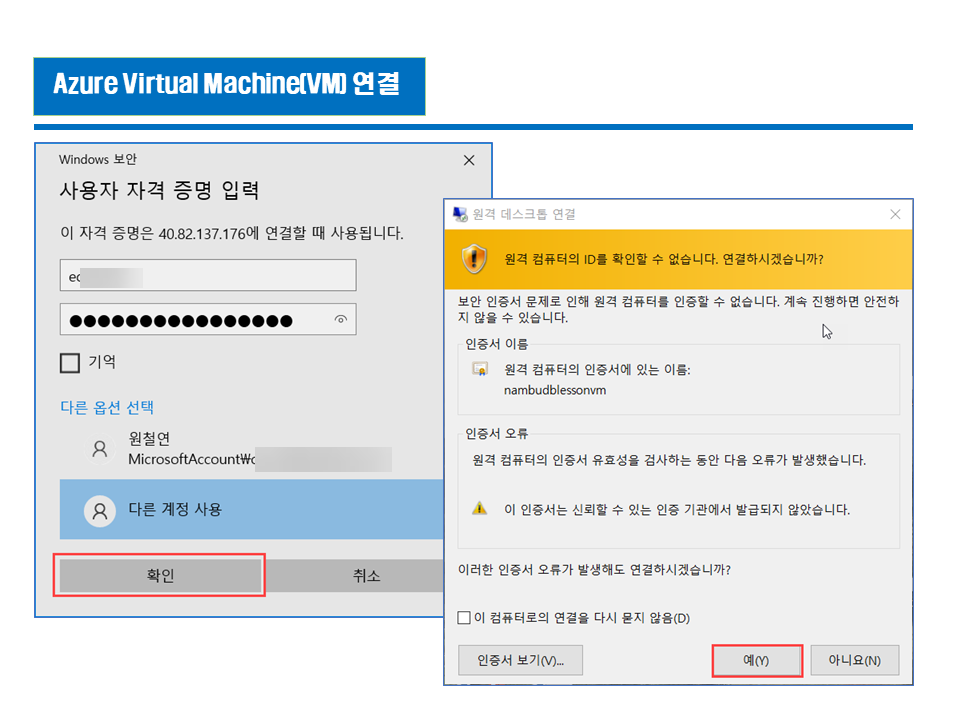Click the 아니요(N) button
The width and height of the screenshot is (960, 720).
855,660
